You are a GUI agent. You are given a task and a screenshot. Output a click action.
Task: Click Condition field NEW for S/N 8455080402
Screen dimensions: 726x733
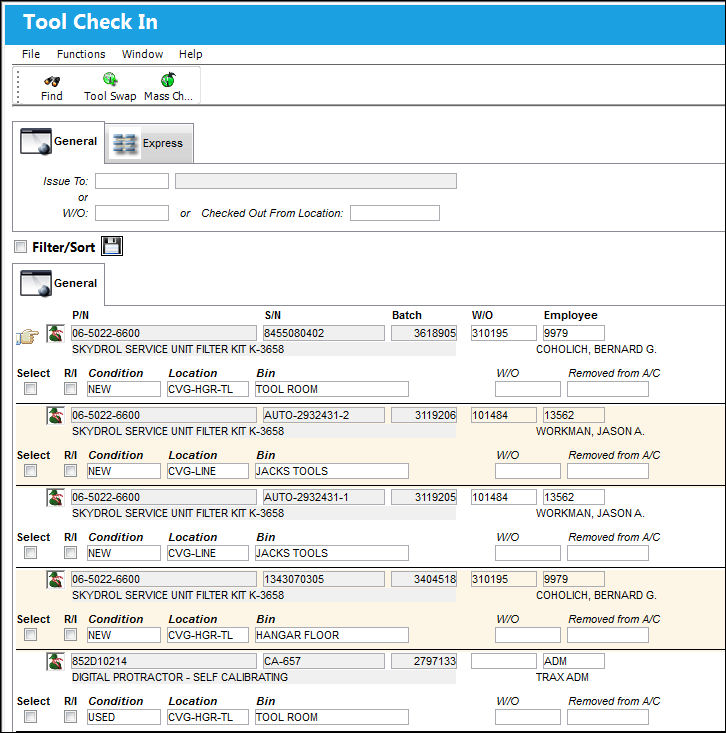click(124, 389)
